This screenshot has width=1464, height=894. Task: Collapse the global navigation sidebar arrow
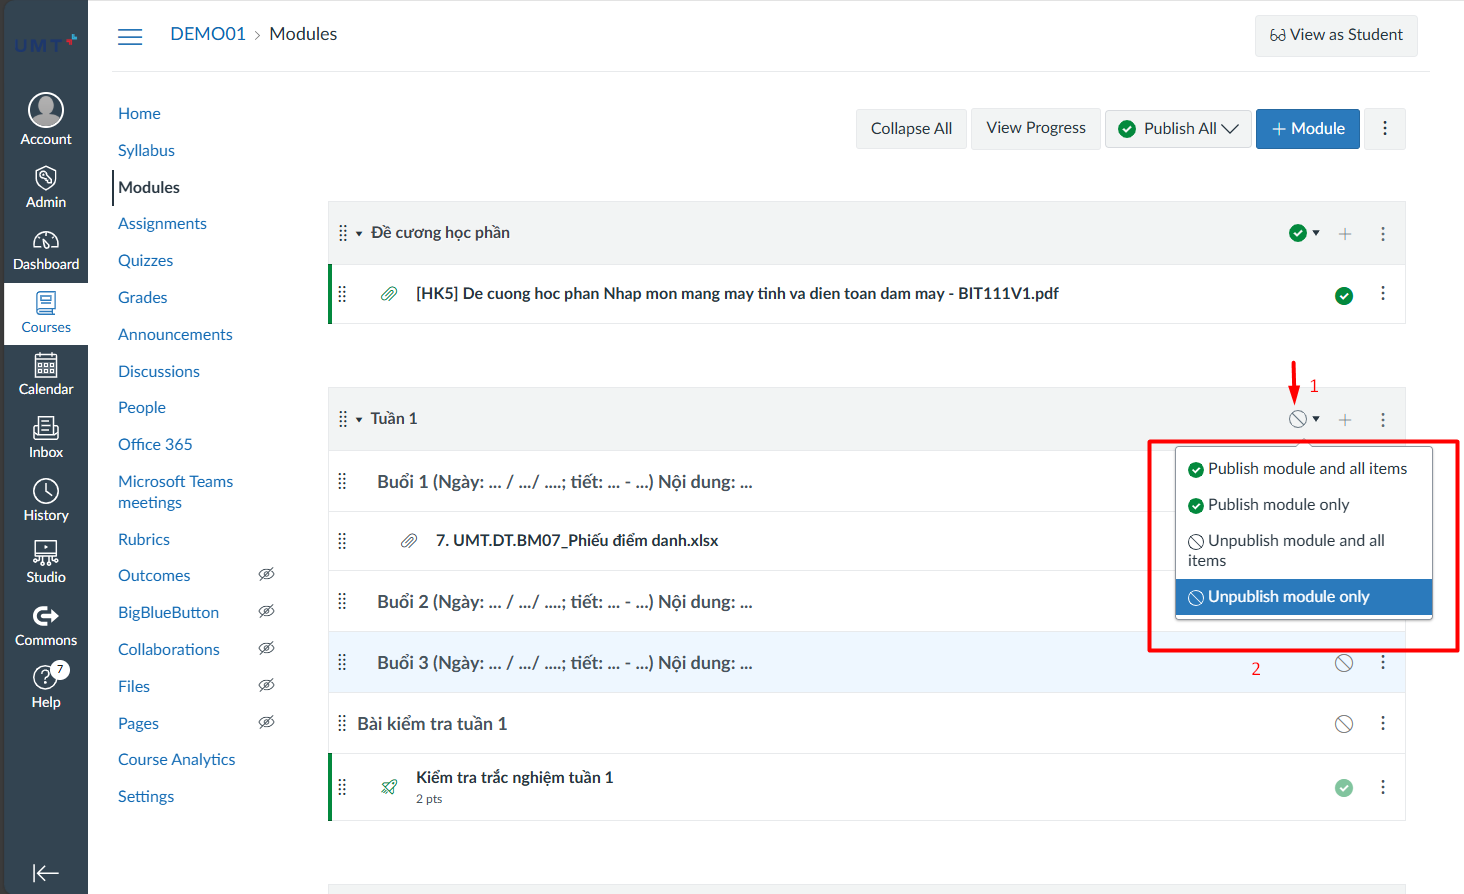click(46, 873)
